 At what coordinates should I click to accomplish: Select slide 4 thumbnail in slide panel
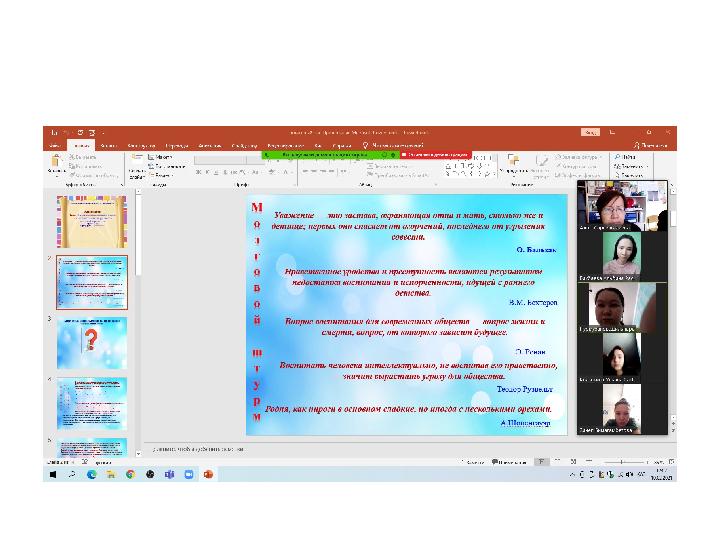pos(92,404)
